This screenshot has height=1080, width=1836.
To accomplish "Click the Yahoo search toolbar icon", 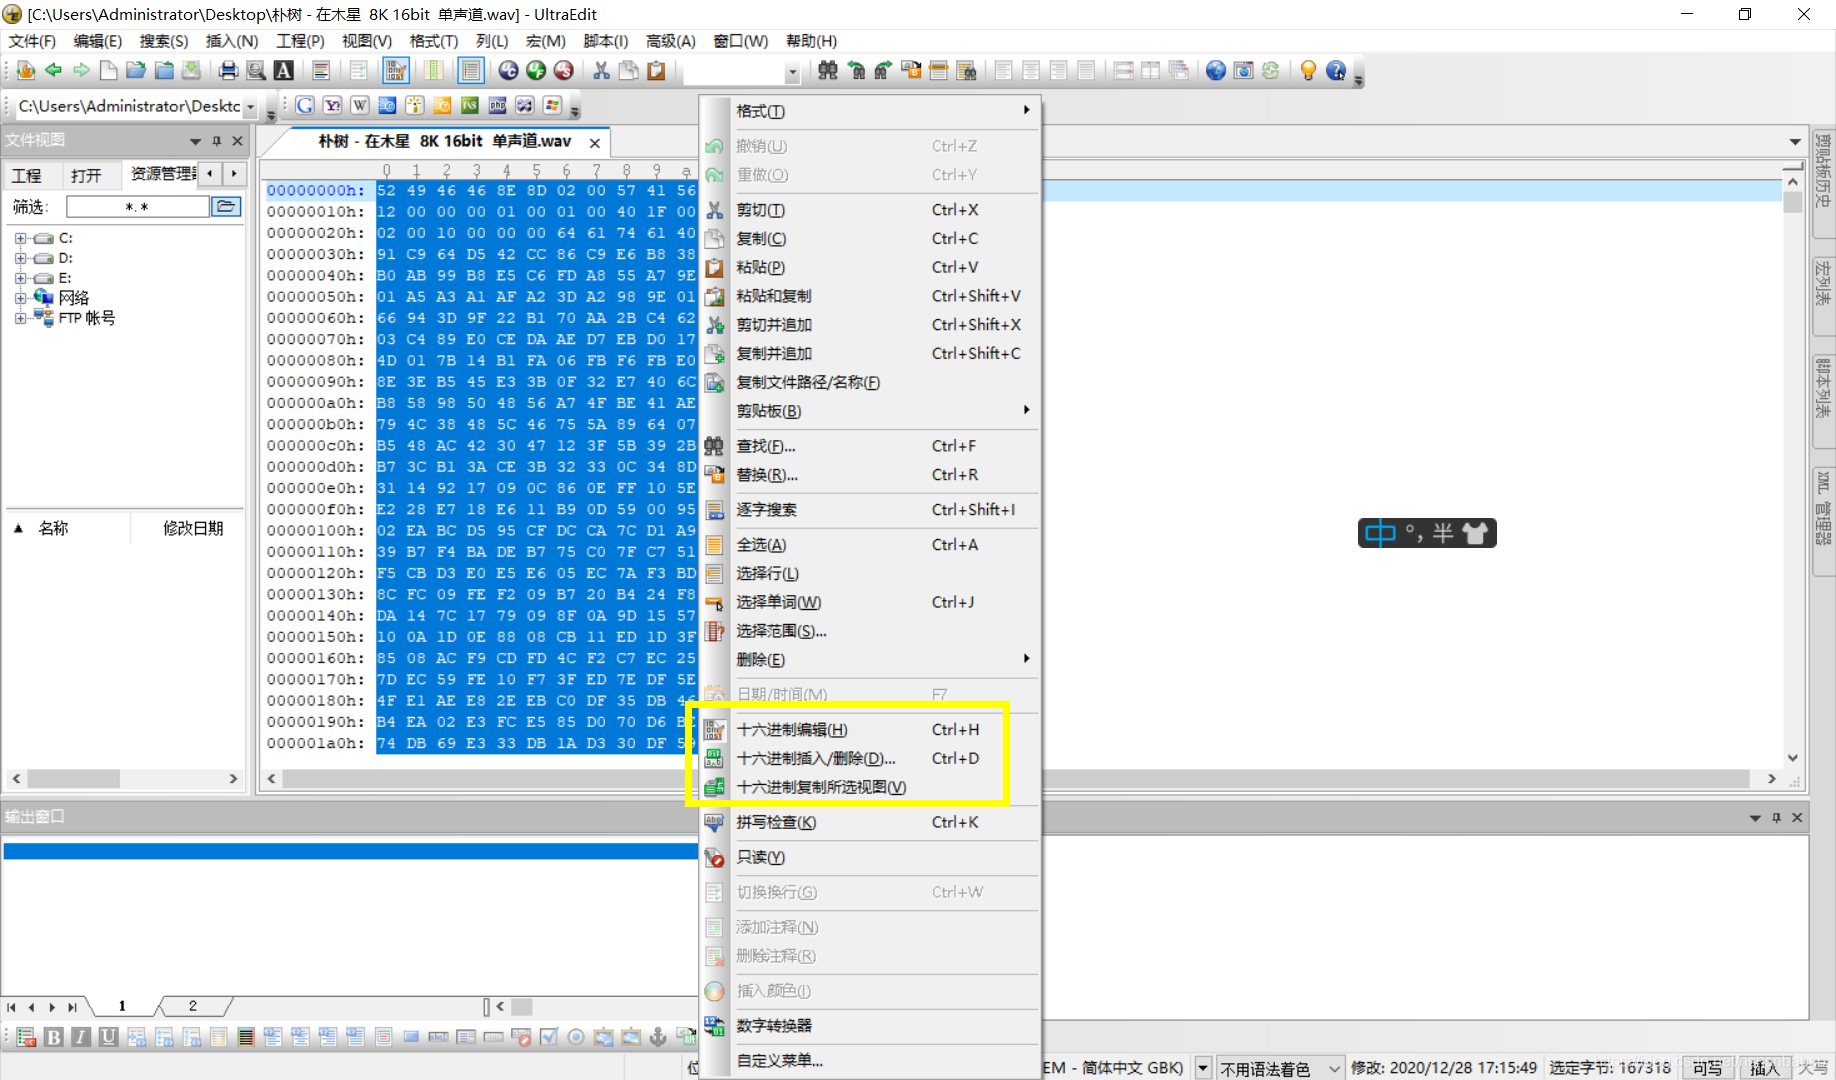I will point(332,105).
